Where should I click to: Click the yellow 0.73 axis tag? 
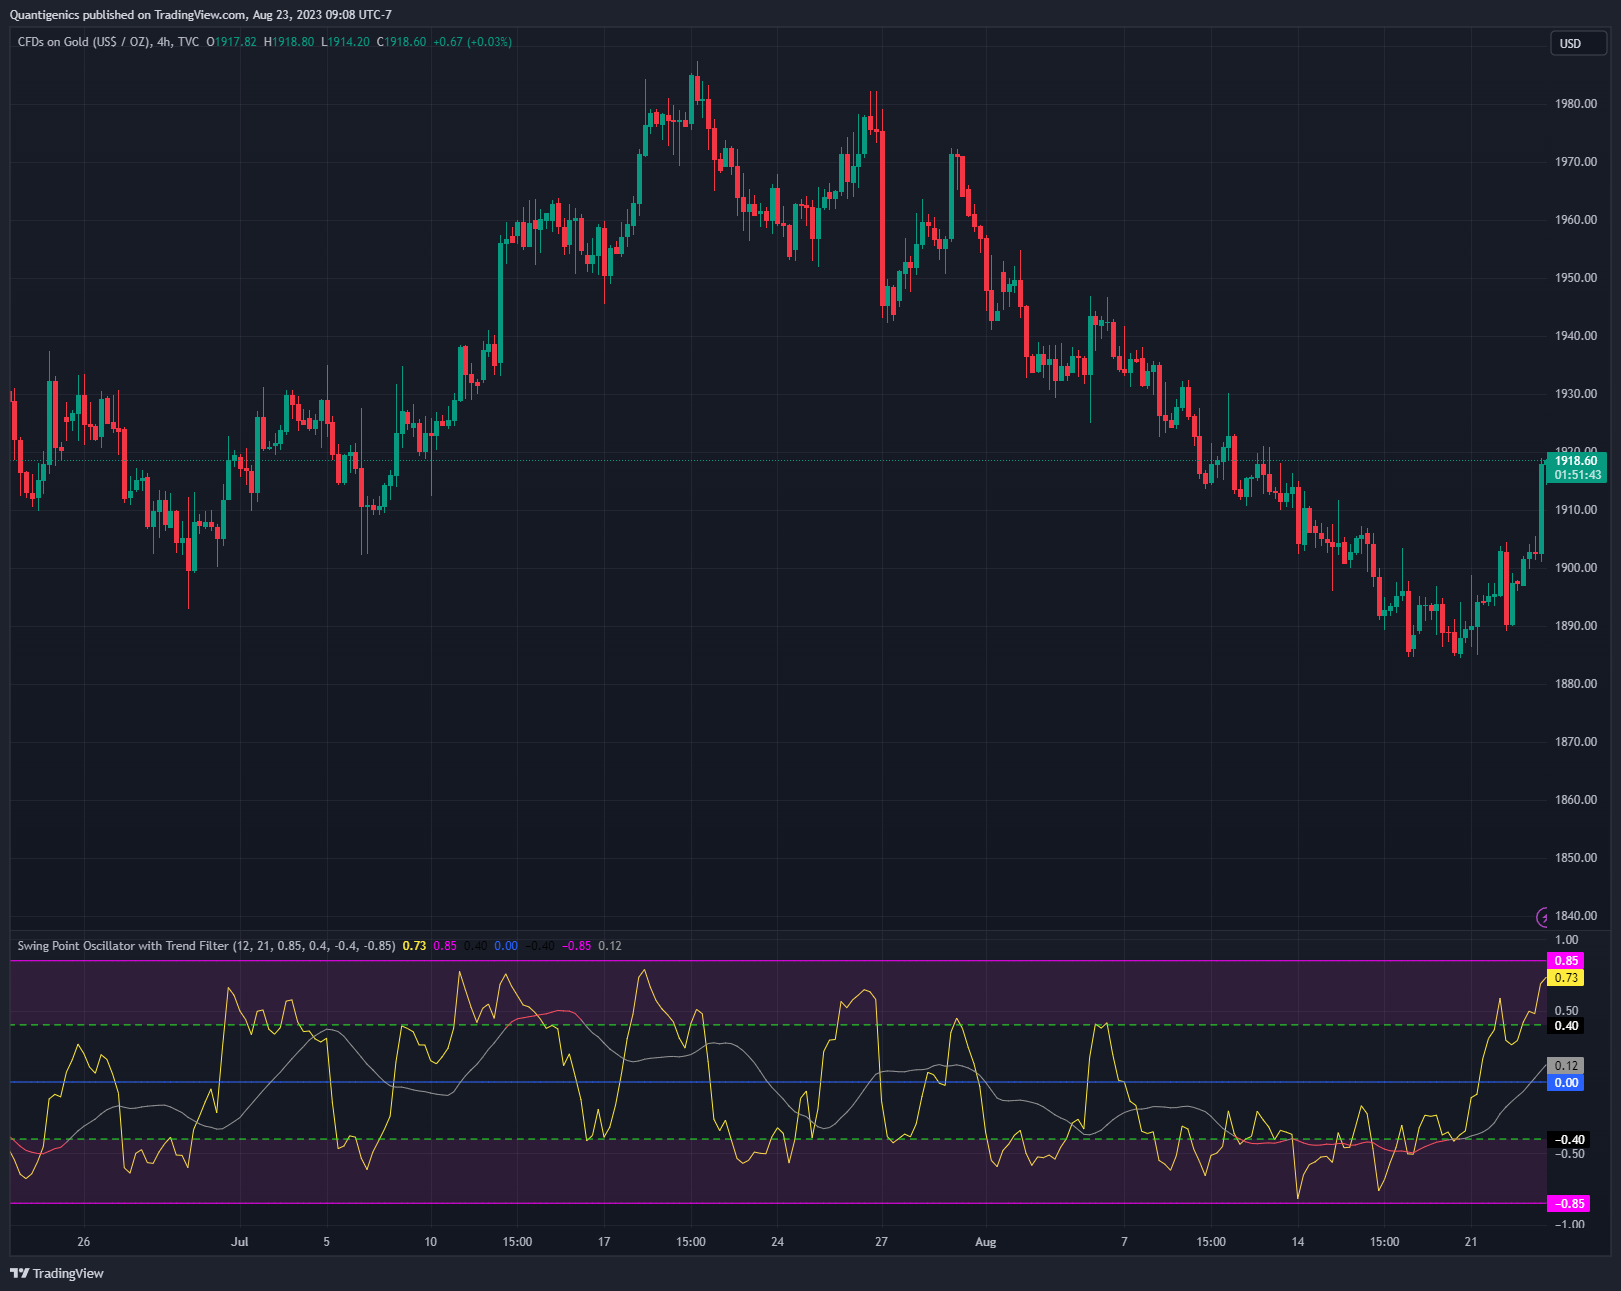pyautogui.click(x=1566, y=978)
